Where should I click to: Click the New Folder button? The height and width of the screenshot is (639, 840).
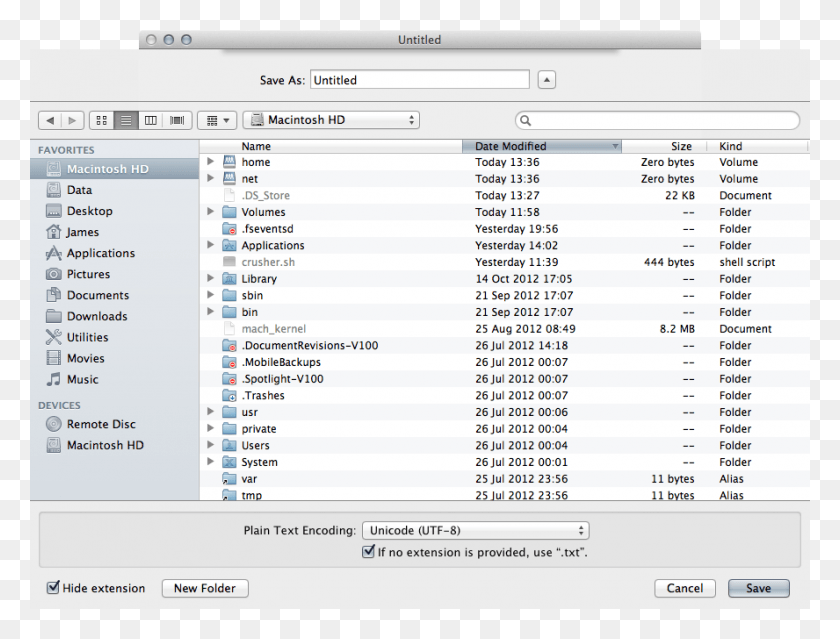pyautogui.click(x=205, y=588)
